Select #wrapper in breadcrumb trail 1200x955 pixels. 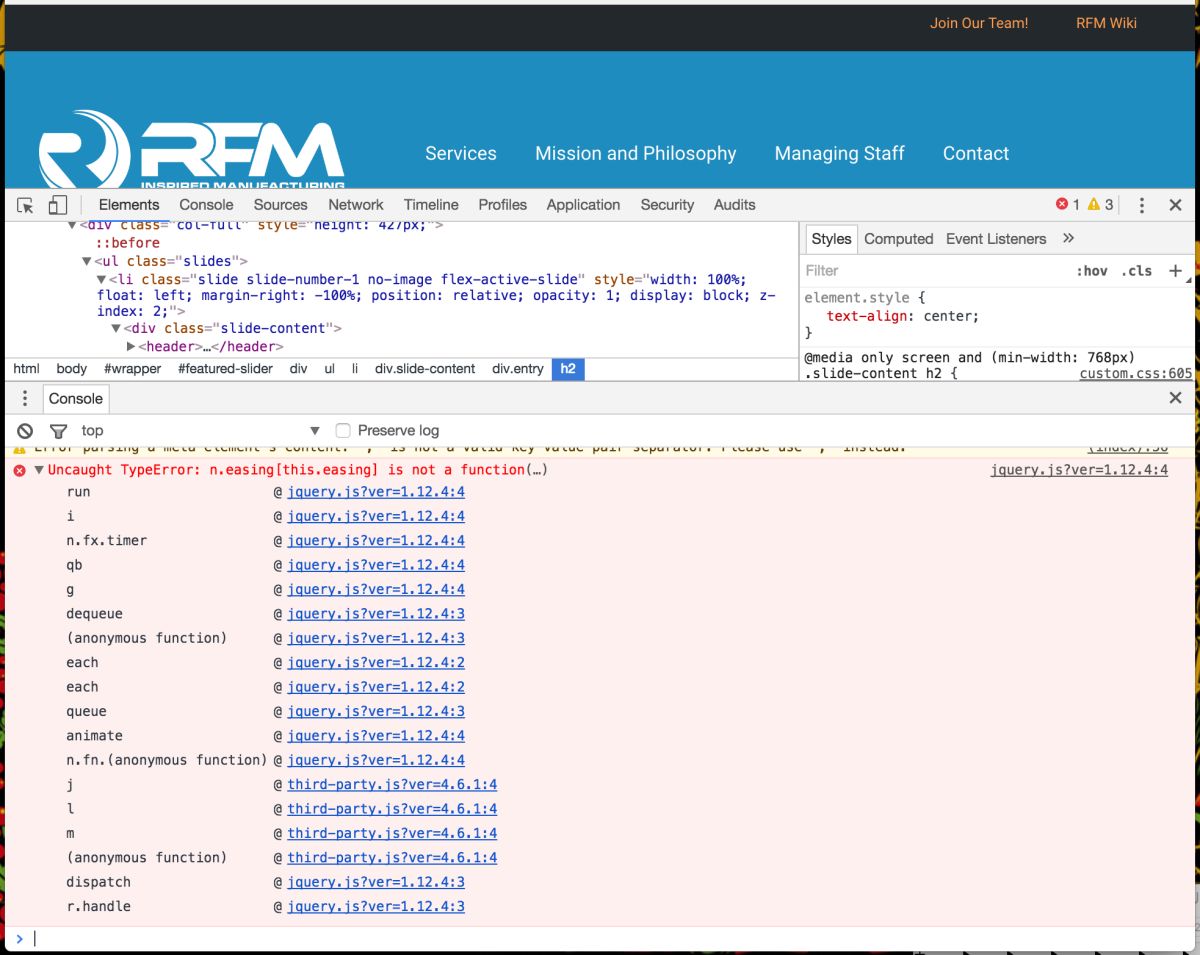pos(133,369)
